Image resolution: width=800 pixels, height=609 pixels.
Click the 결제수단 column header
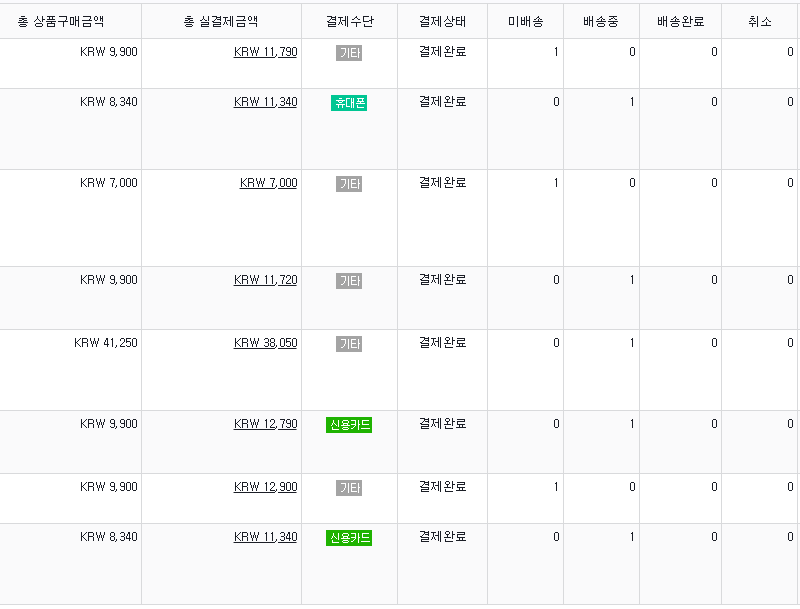point(349,21)
